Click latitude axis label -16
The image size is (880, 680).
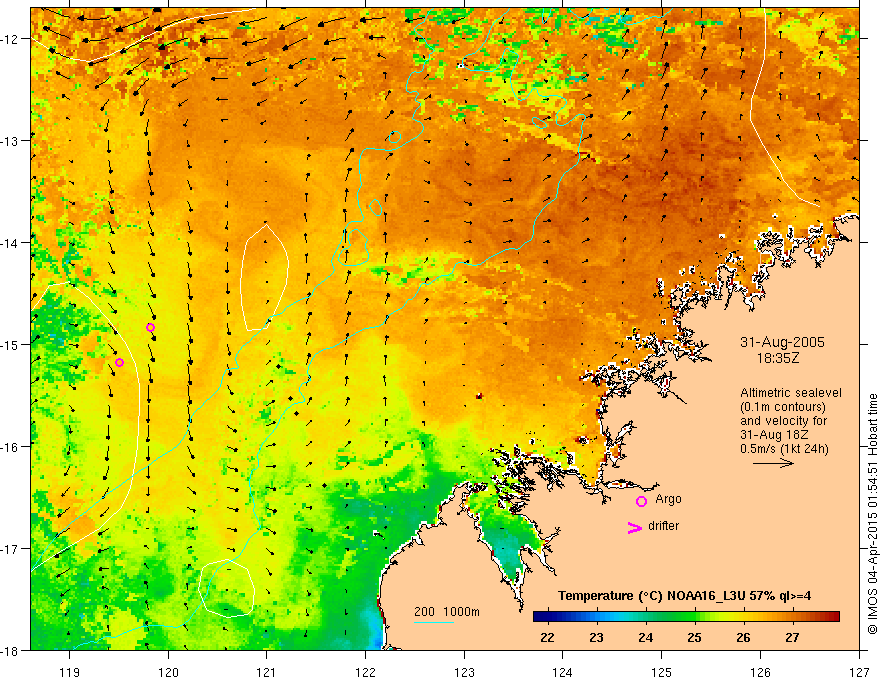[12, 447]
